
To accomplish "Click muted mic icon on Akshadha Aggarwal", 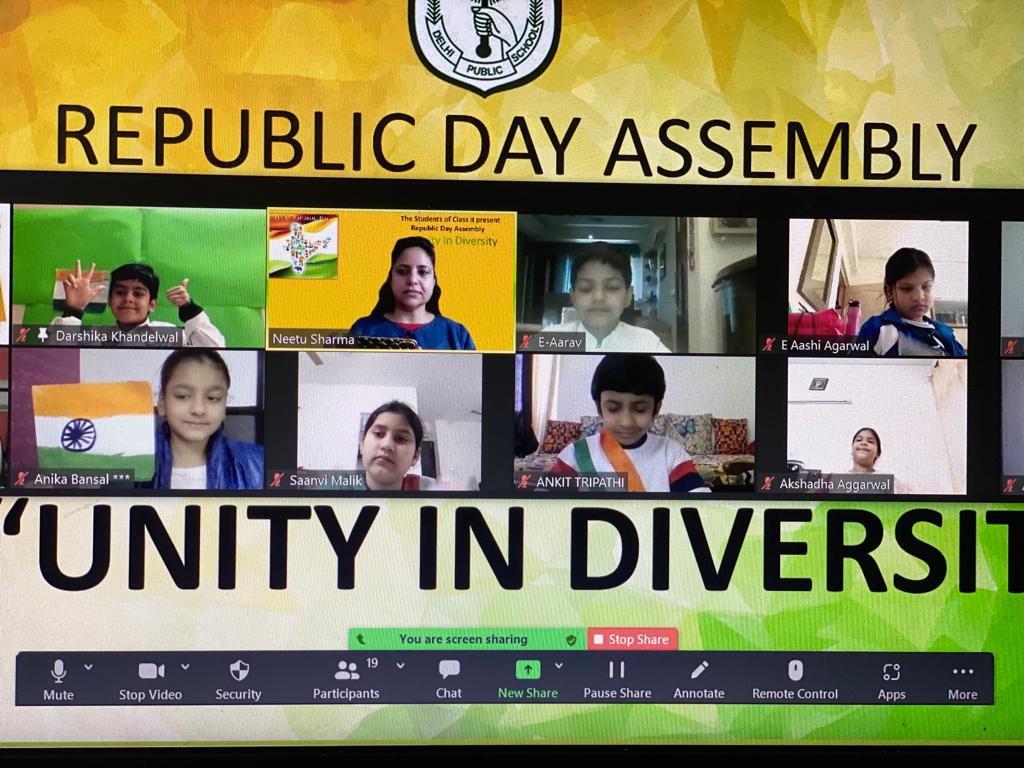I will 767,484.
